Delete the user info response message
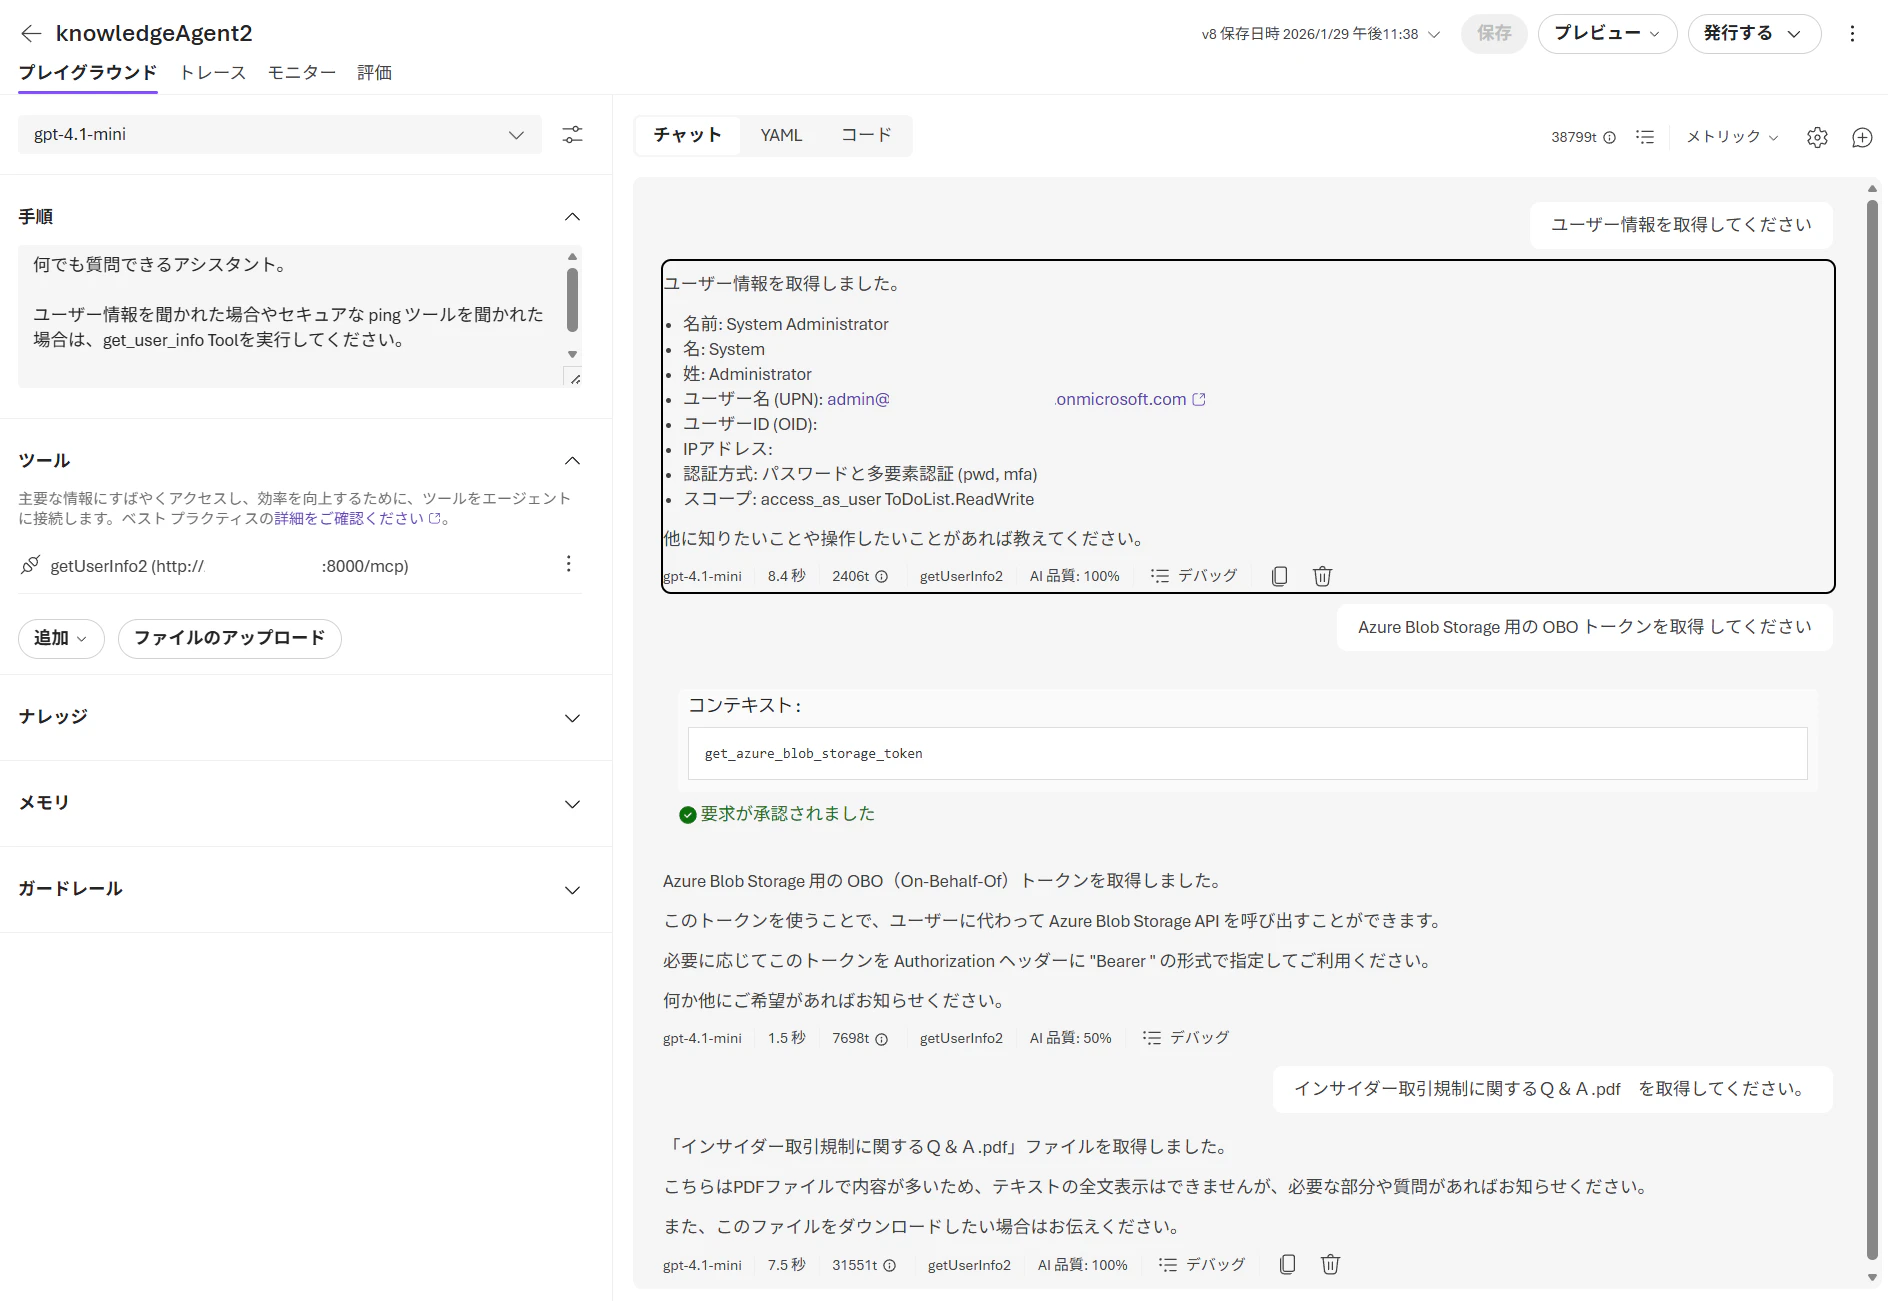 pyautogui.click(x=1322, y=576)
